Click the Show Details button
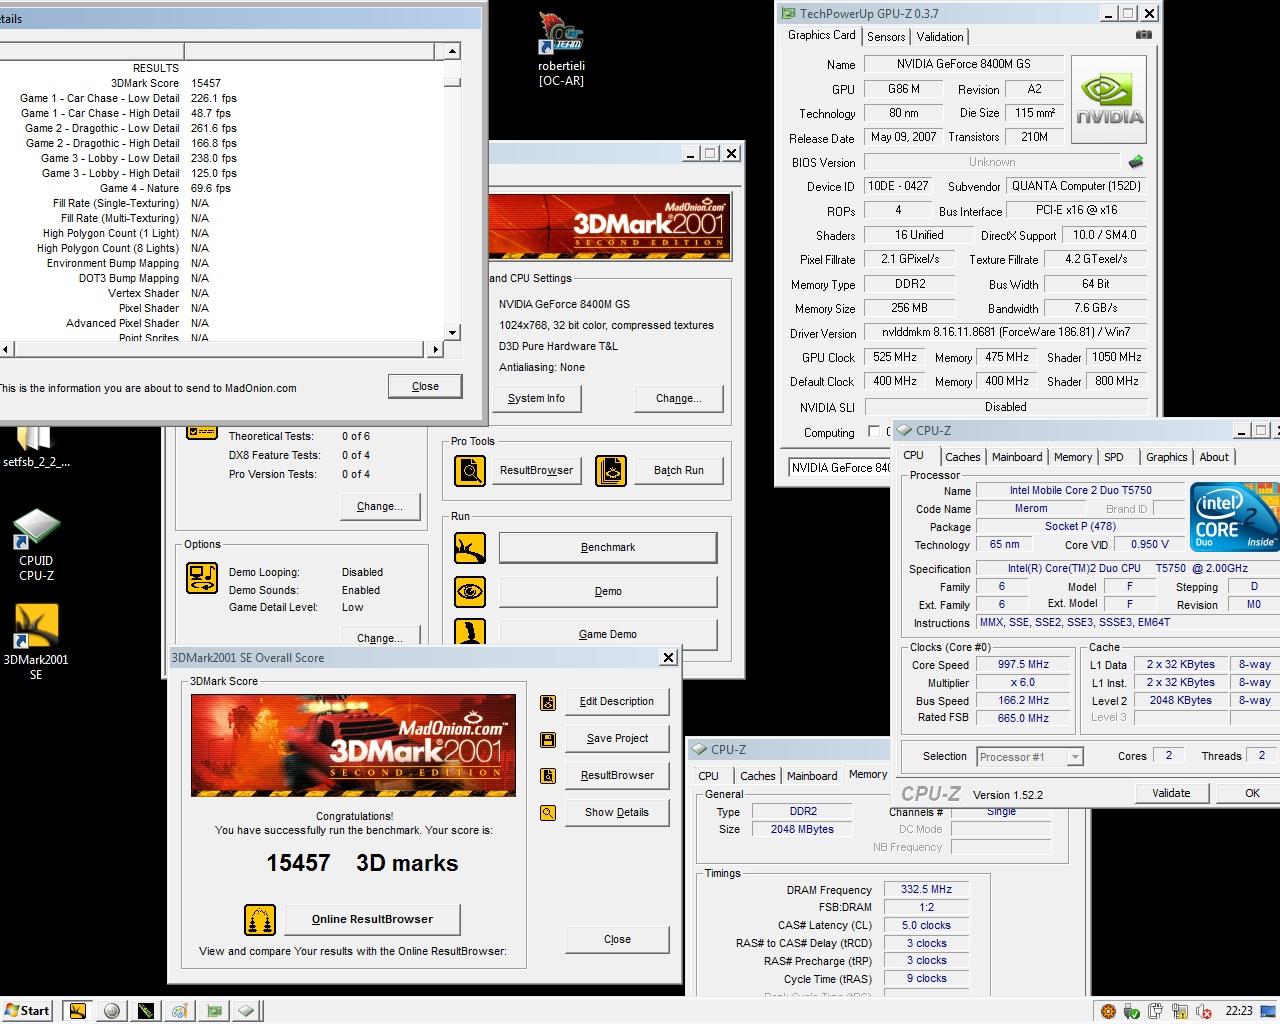This screenshot has width=1280, height=1024. click(617, 812)
